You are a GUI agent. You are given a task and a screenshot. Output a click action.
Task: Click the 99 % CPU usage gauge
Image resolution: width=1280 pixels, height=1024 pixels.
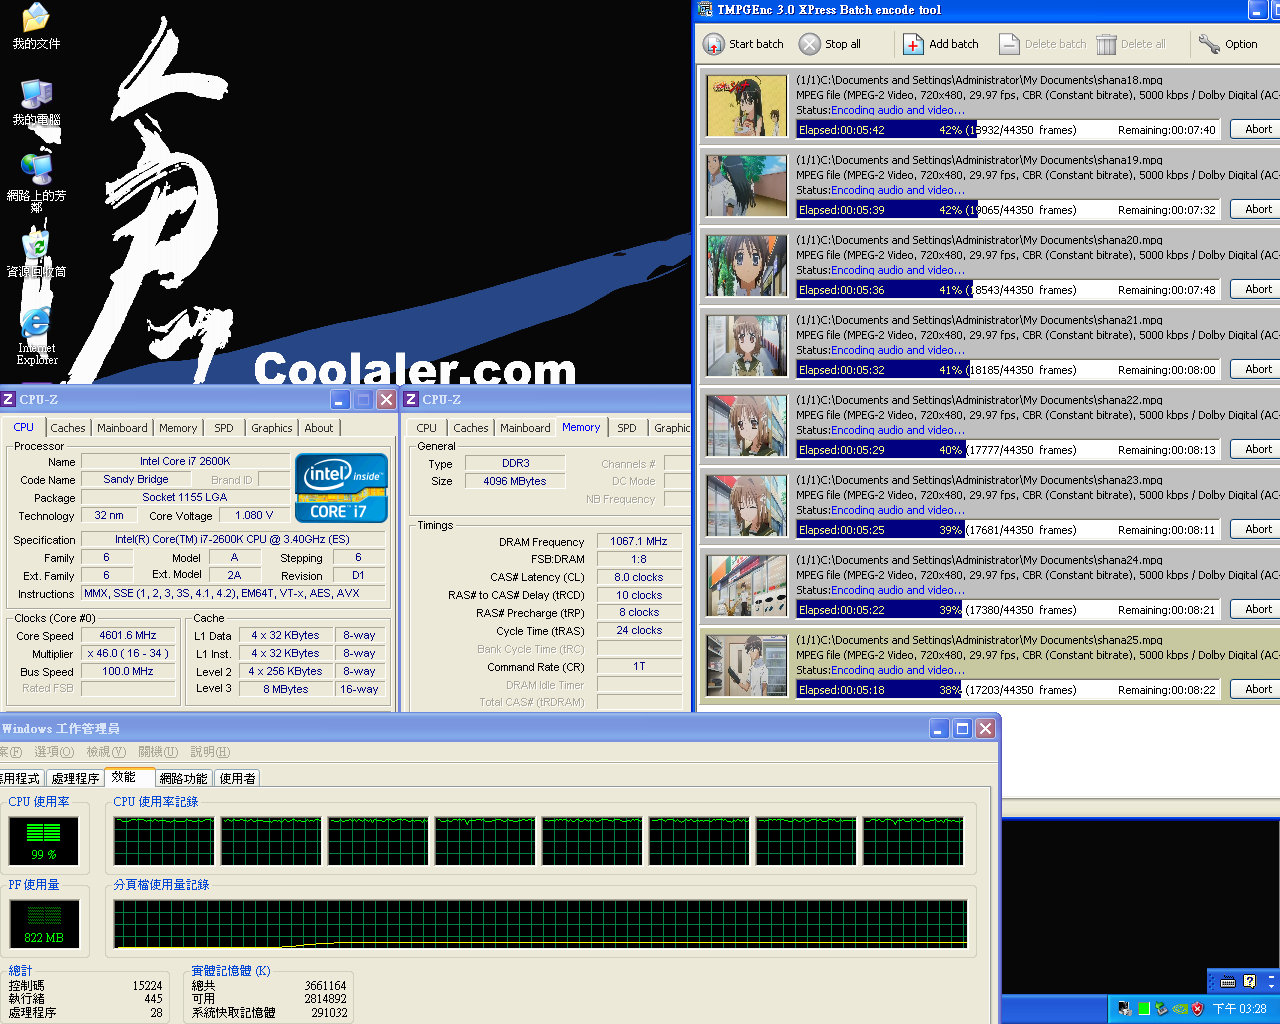click(x=44, y=841)
